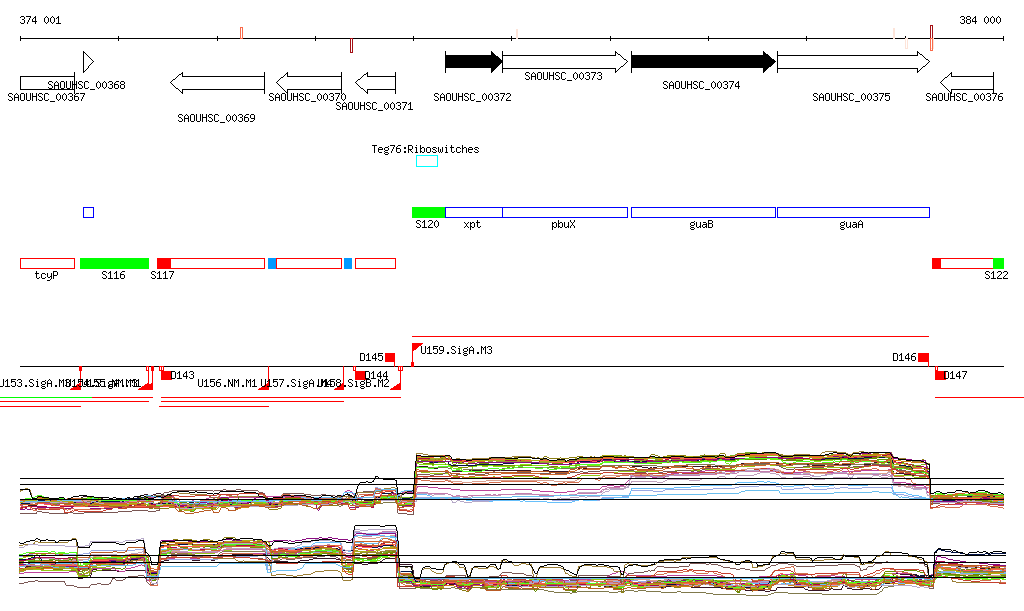Click the red D145 terminator marker
Viewport: 1024px width, 611px height.
click(x=390, y=358)
